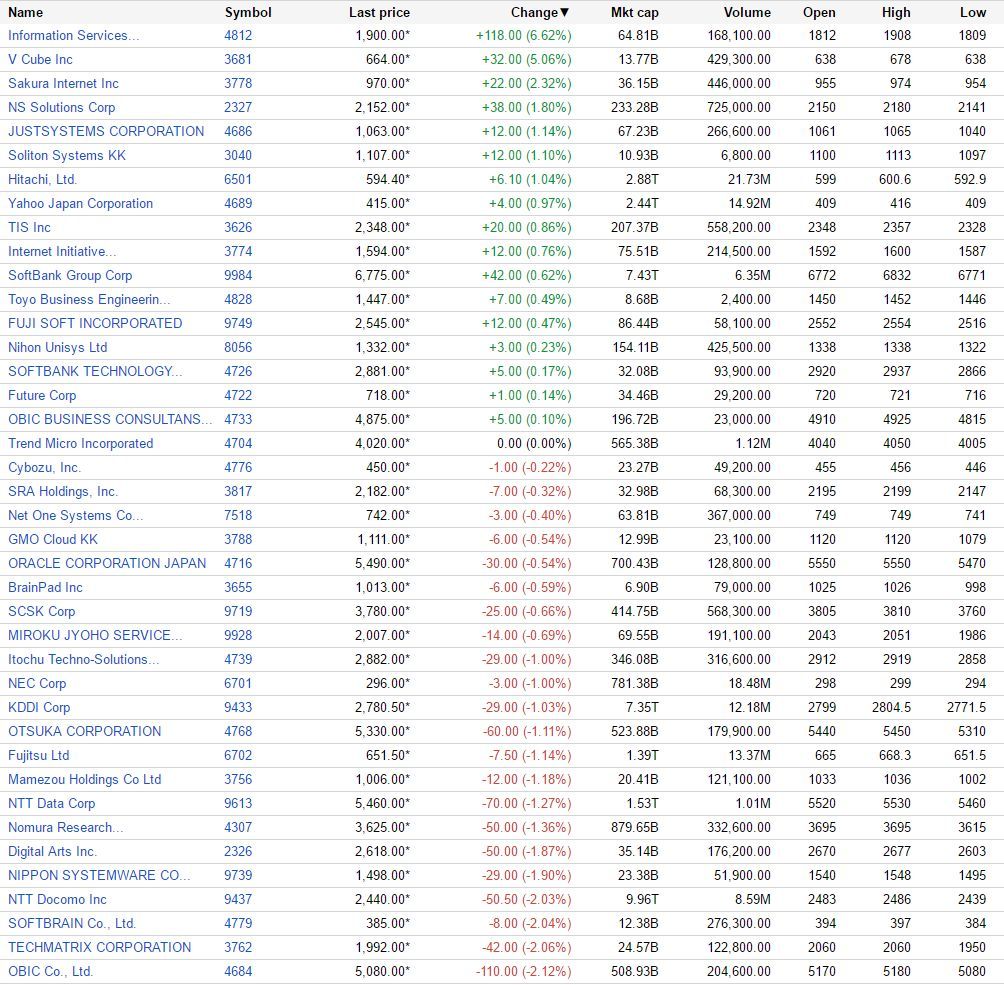Sort table by Last price header

[379, 12]
